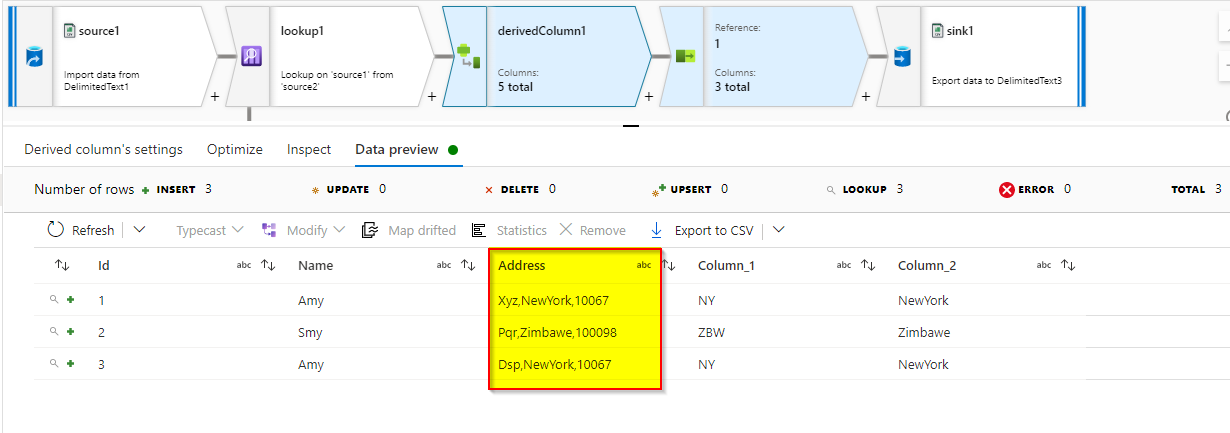Click the Dsp,NewYork,10067 address cell
The height and width of the screenshot is (433, 1230).
tap(554, 364)
